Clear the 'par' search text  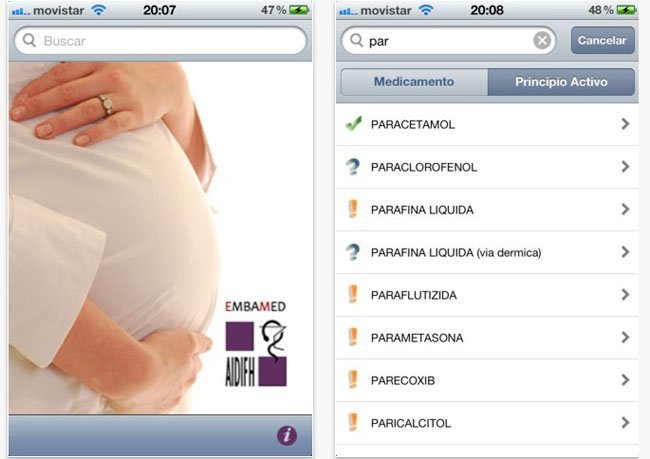coord(542,41)
